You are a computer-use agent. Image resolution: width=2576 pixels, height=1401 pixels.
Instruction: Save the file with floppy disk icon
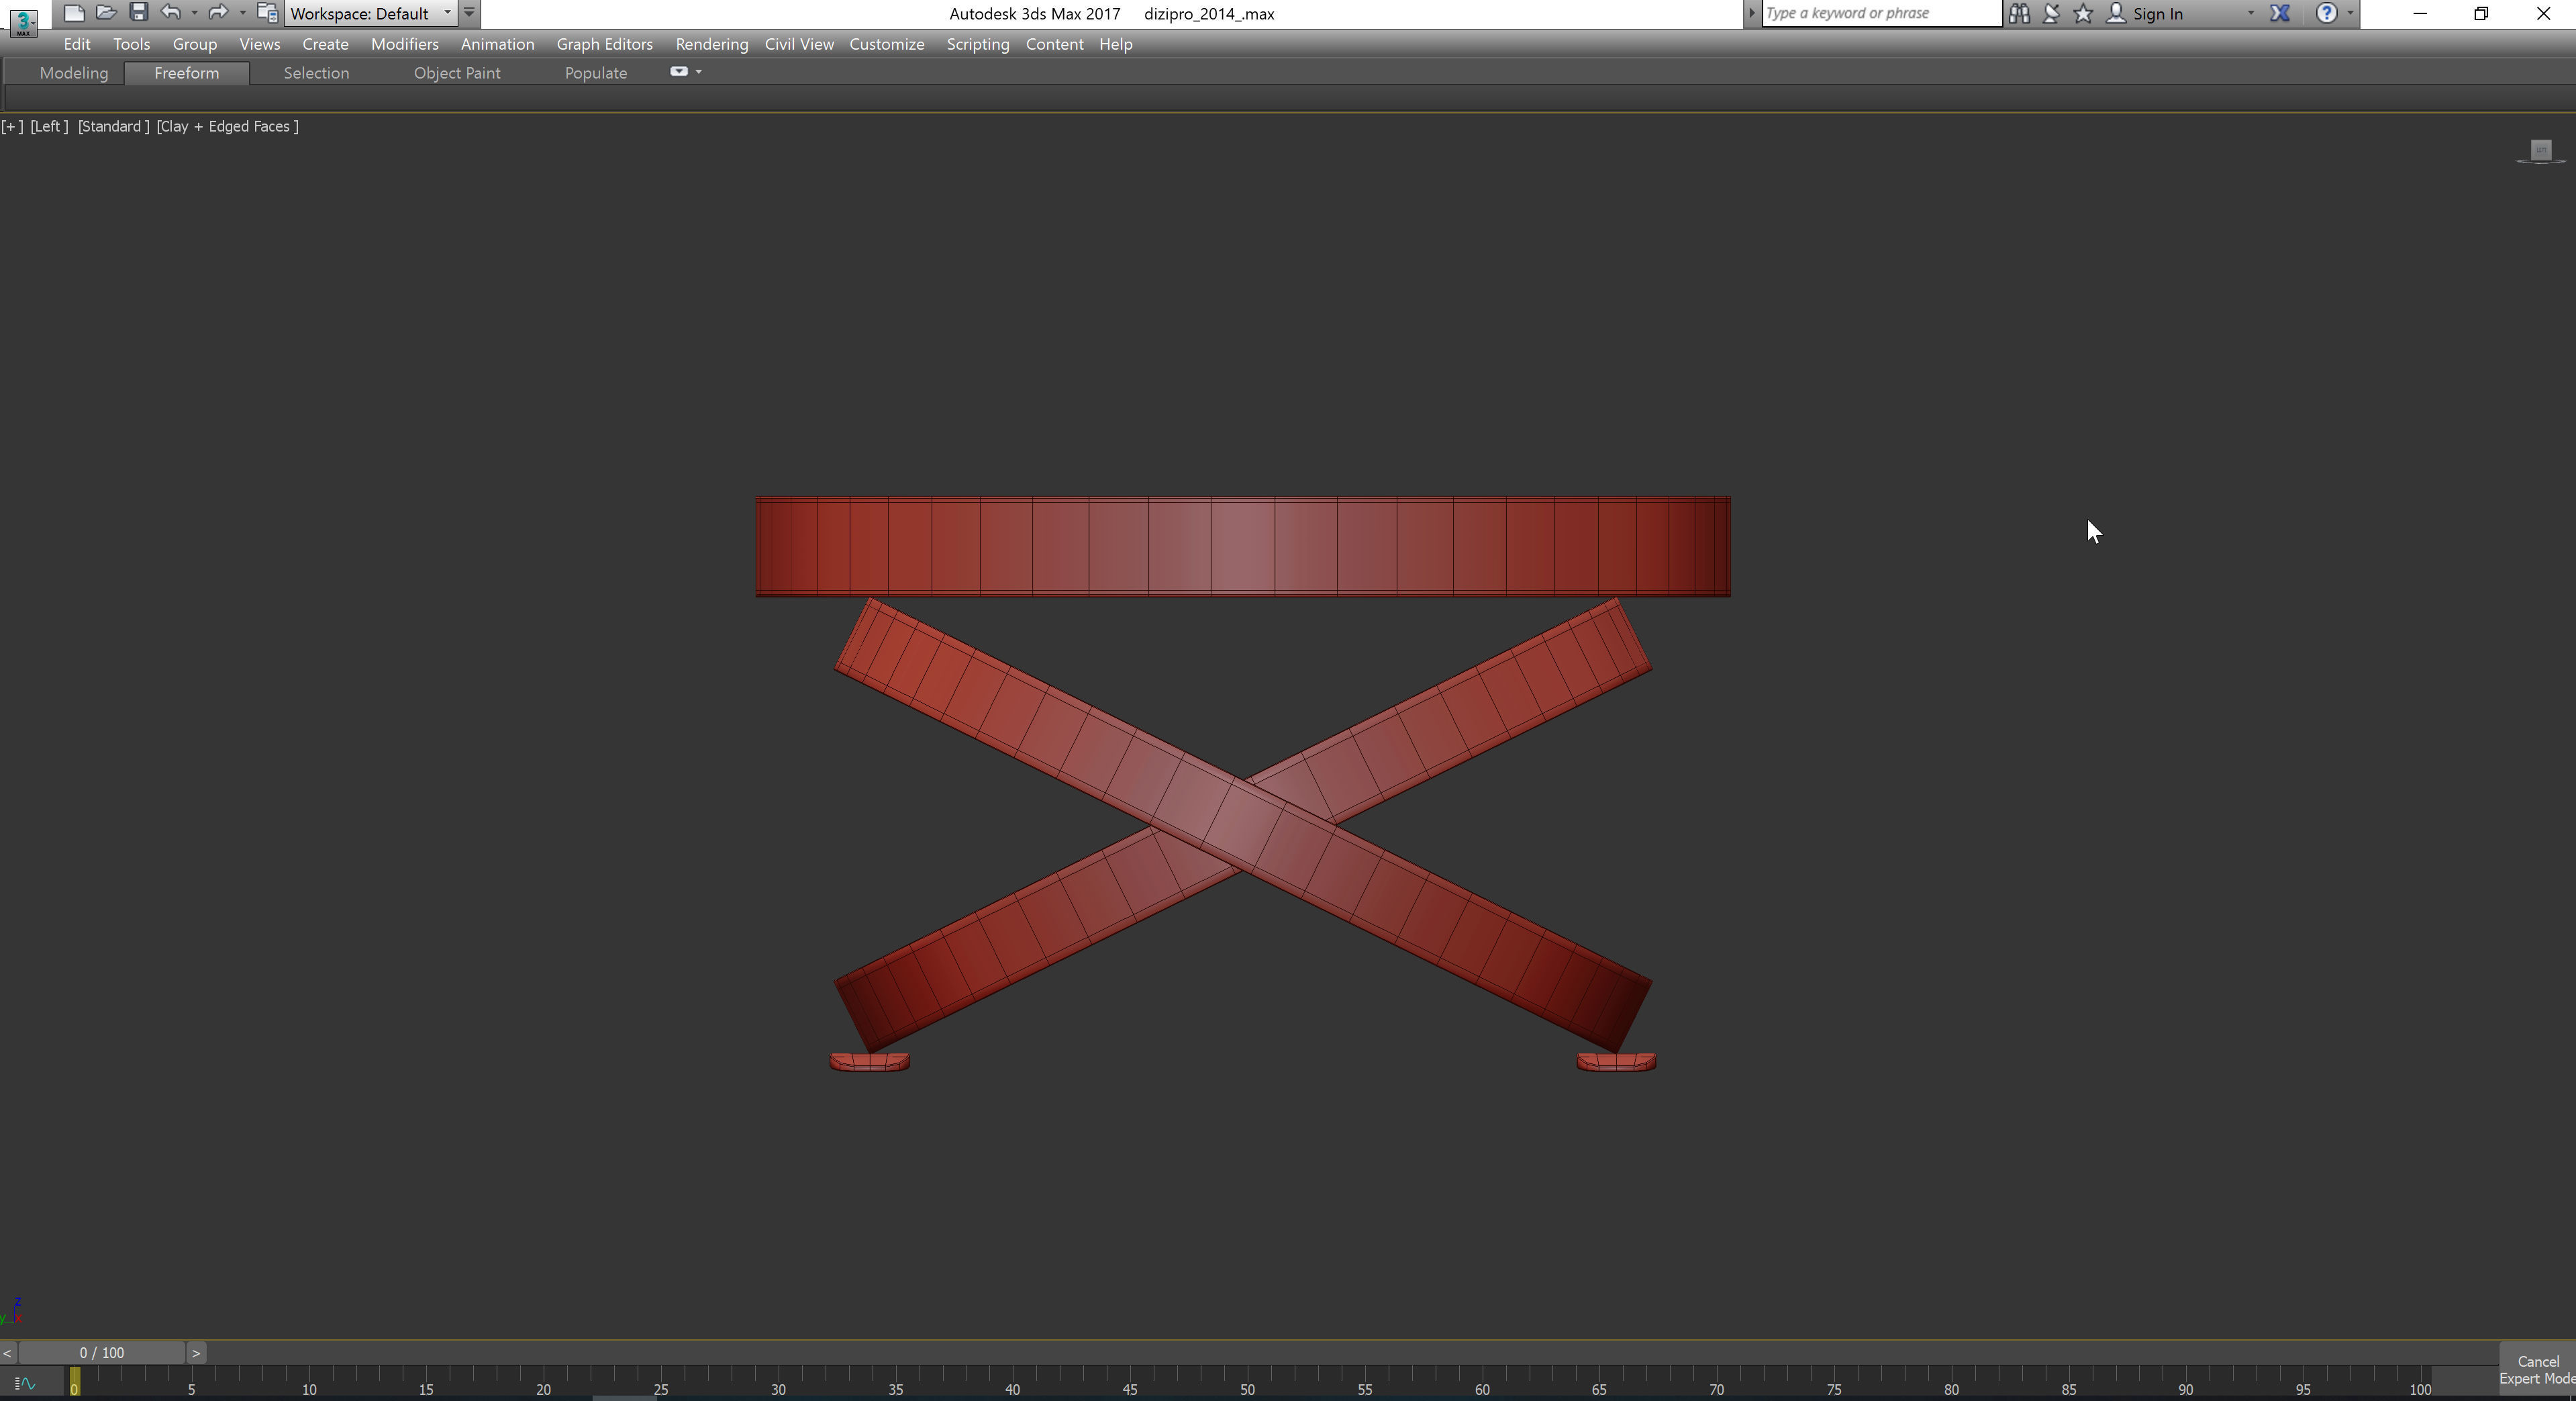click(139, 13)
